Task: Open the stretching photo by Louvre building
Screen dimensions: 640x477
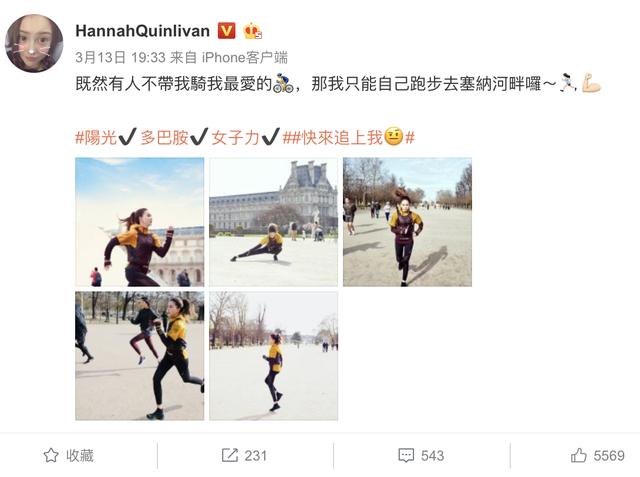Action: pos(273,222)
